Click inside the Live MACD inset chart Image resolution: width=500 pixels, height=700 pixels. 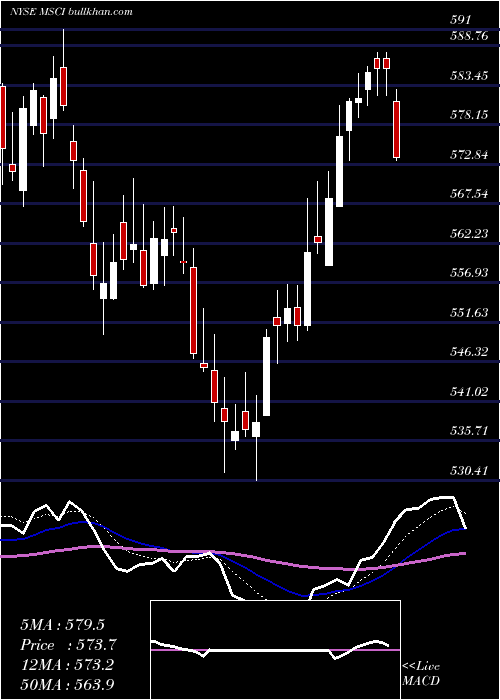[x=275, y=650]
